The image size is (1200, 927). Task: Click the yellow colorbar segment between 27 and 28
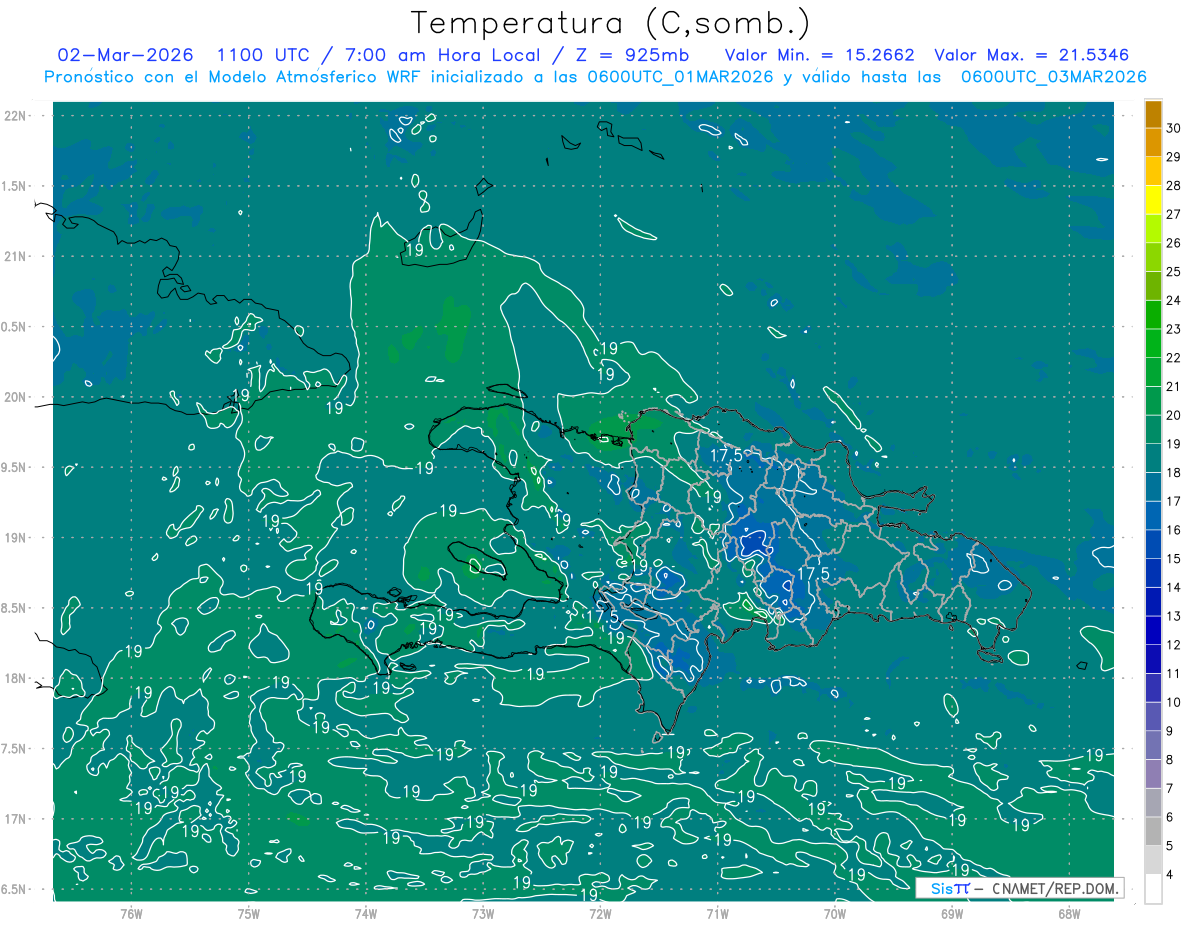click(1153, 200)
